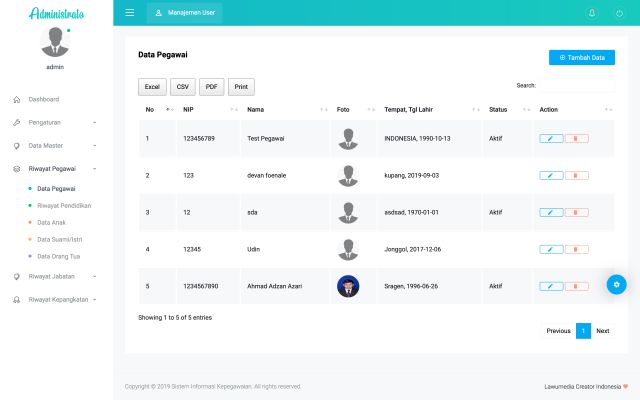Click delete trash icon for devan foenale
The image size is (640, 400).
point(576,175)
